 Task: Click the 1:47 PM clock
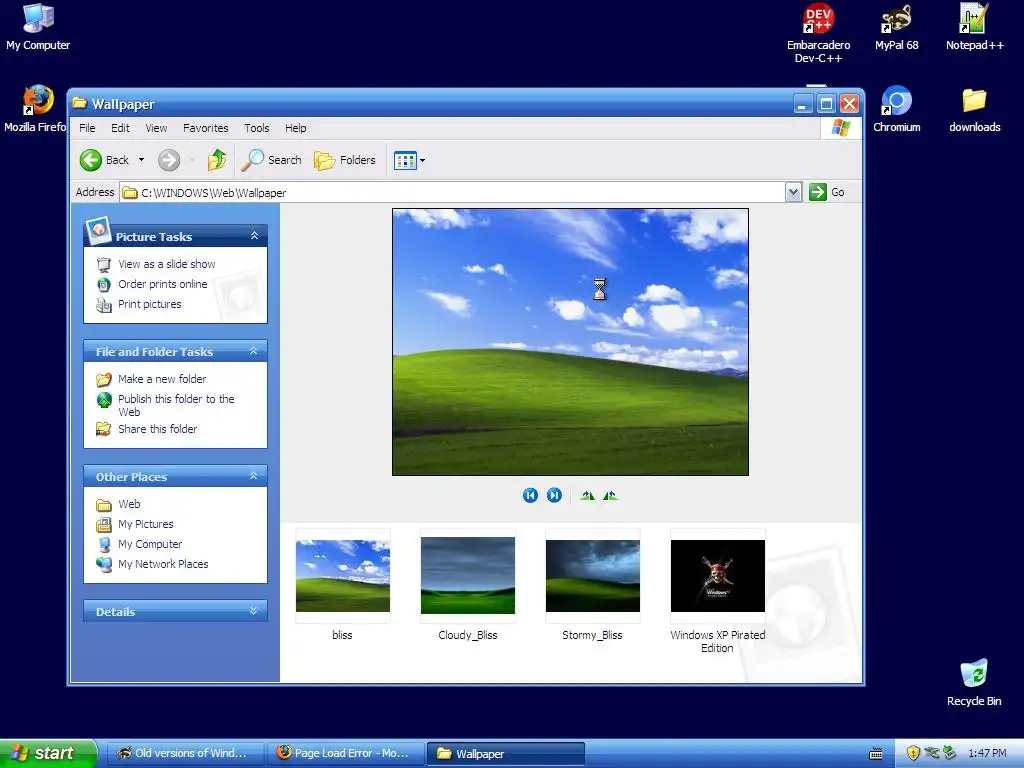pyautogui.click(x=987, y=753)
